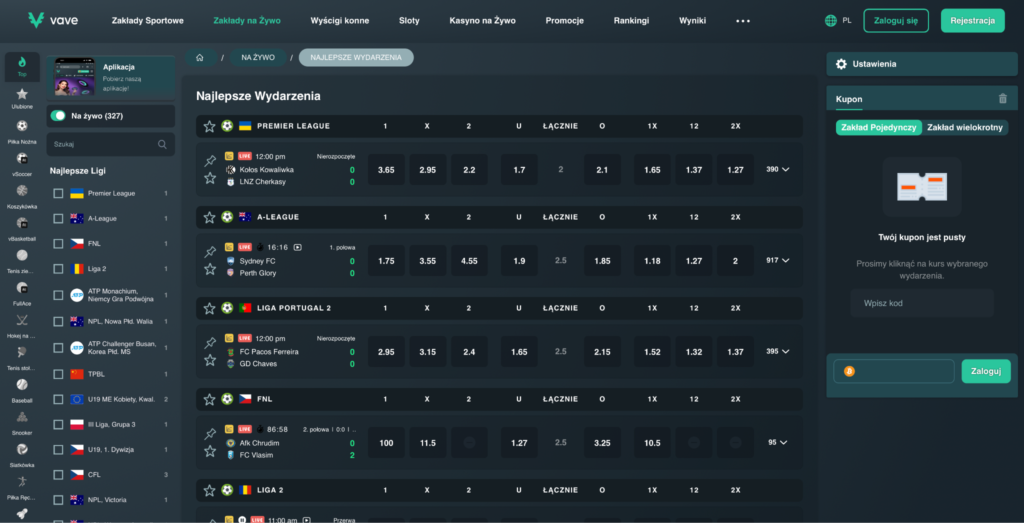Toggle the Na żywo (327) switch
This screenshot has height=523, width=1024.
tap(58, 116)
